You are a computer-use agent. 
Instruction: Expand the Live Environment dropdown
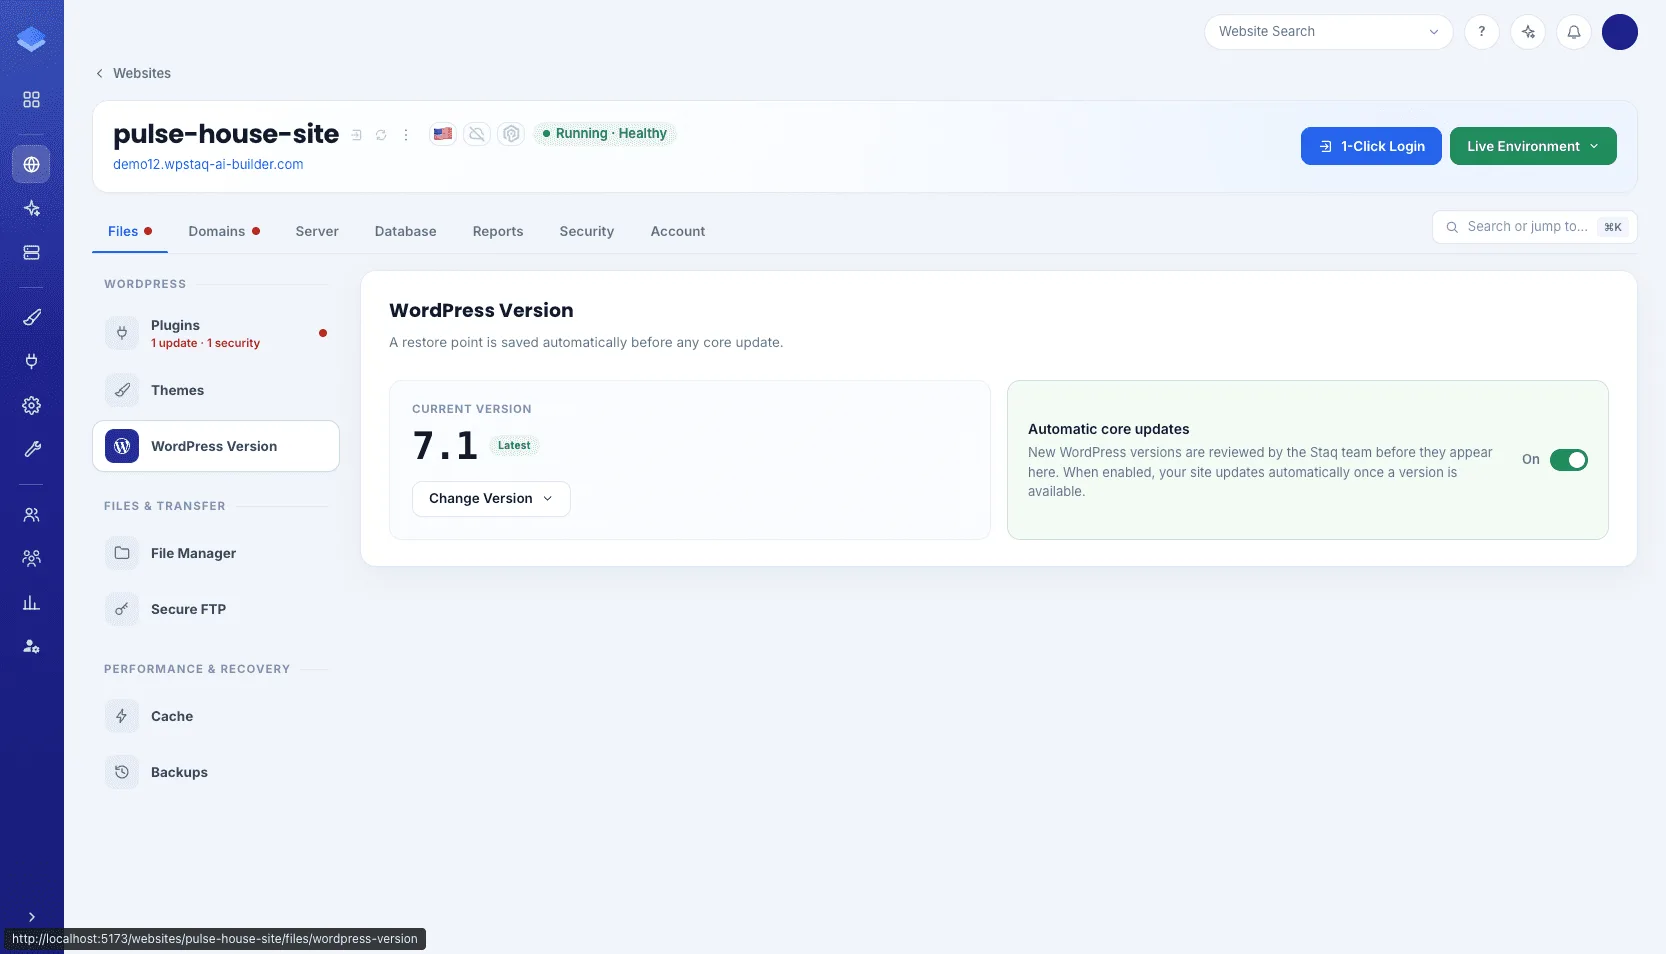(x=1532, y=146)
